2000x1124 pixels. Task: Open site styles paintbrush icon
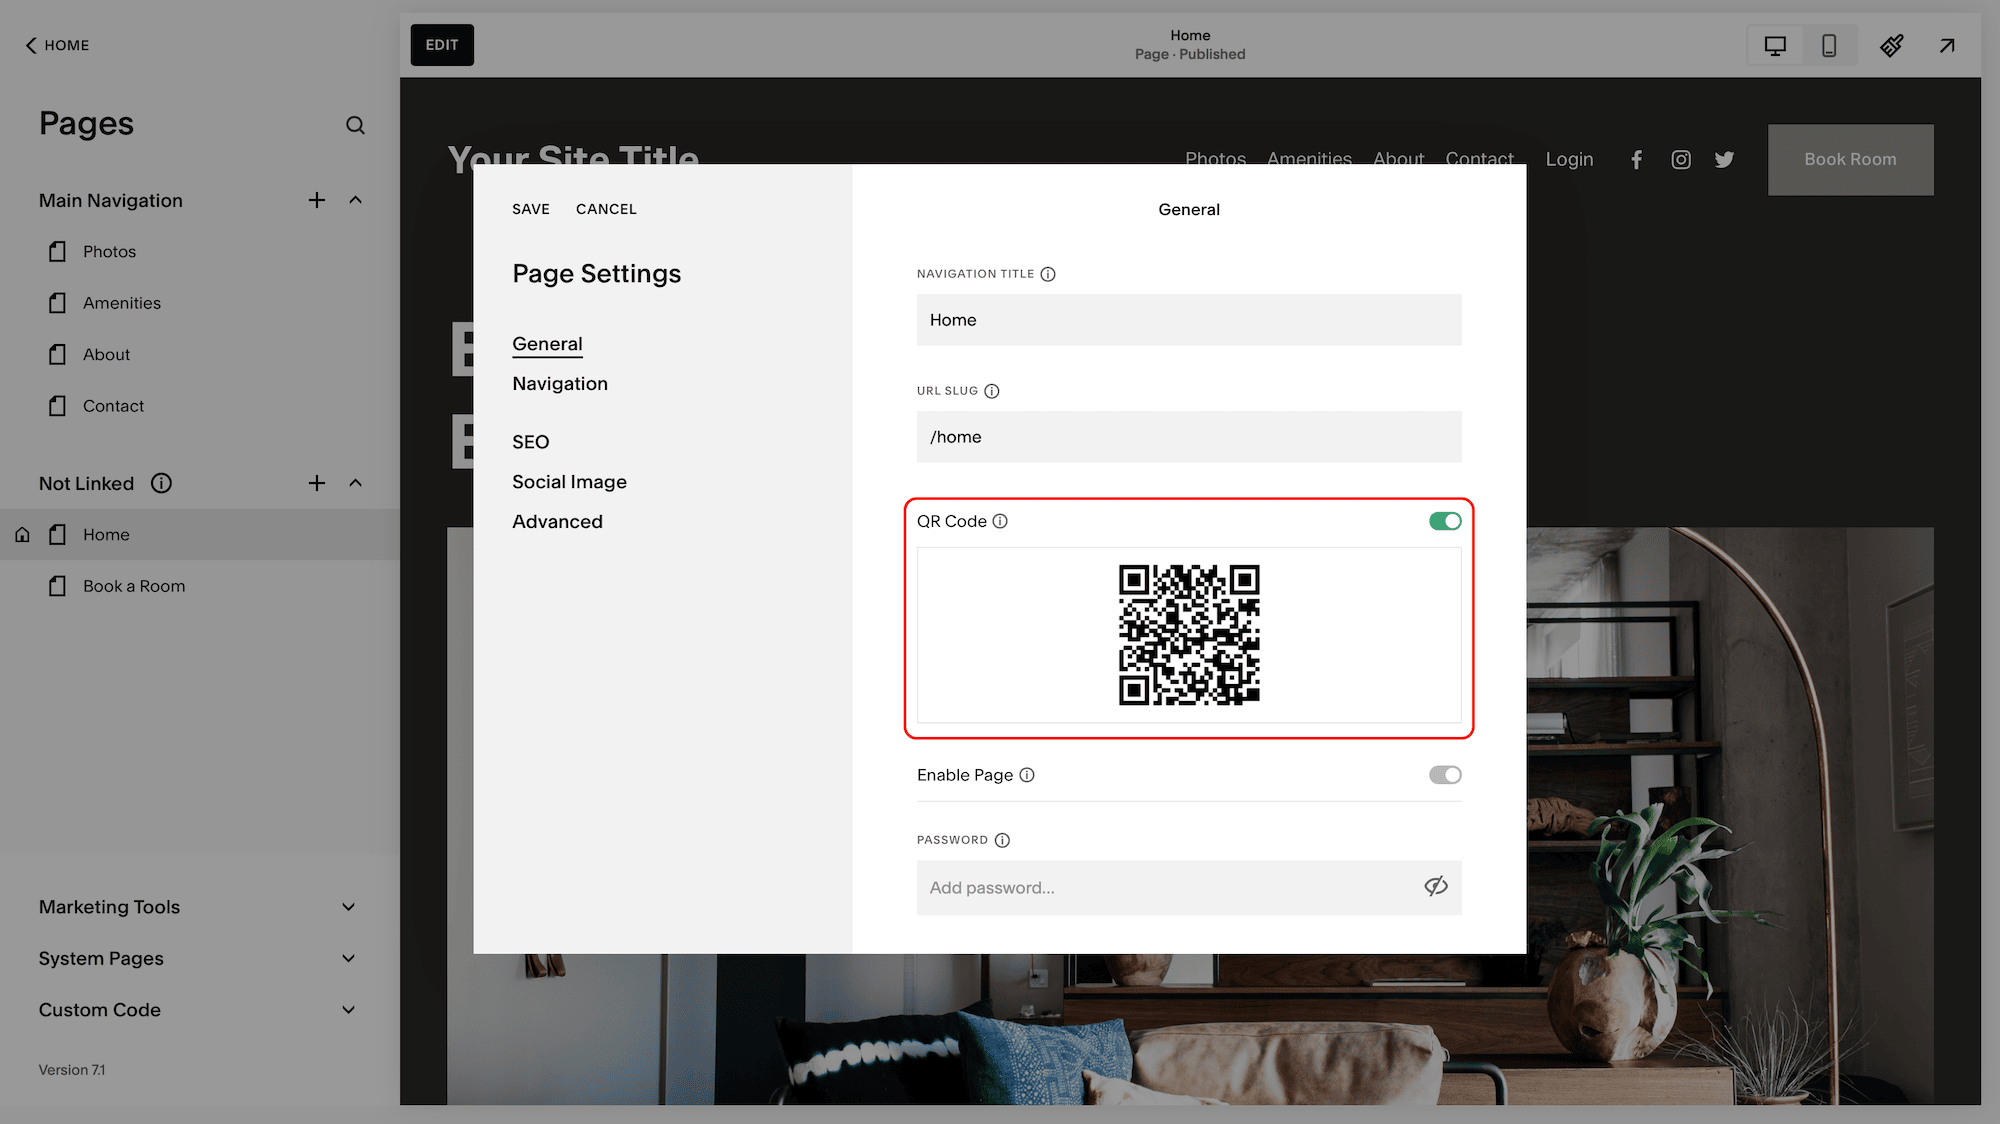point(1891,46)
